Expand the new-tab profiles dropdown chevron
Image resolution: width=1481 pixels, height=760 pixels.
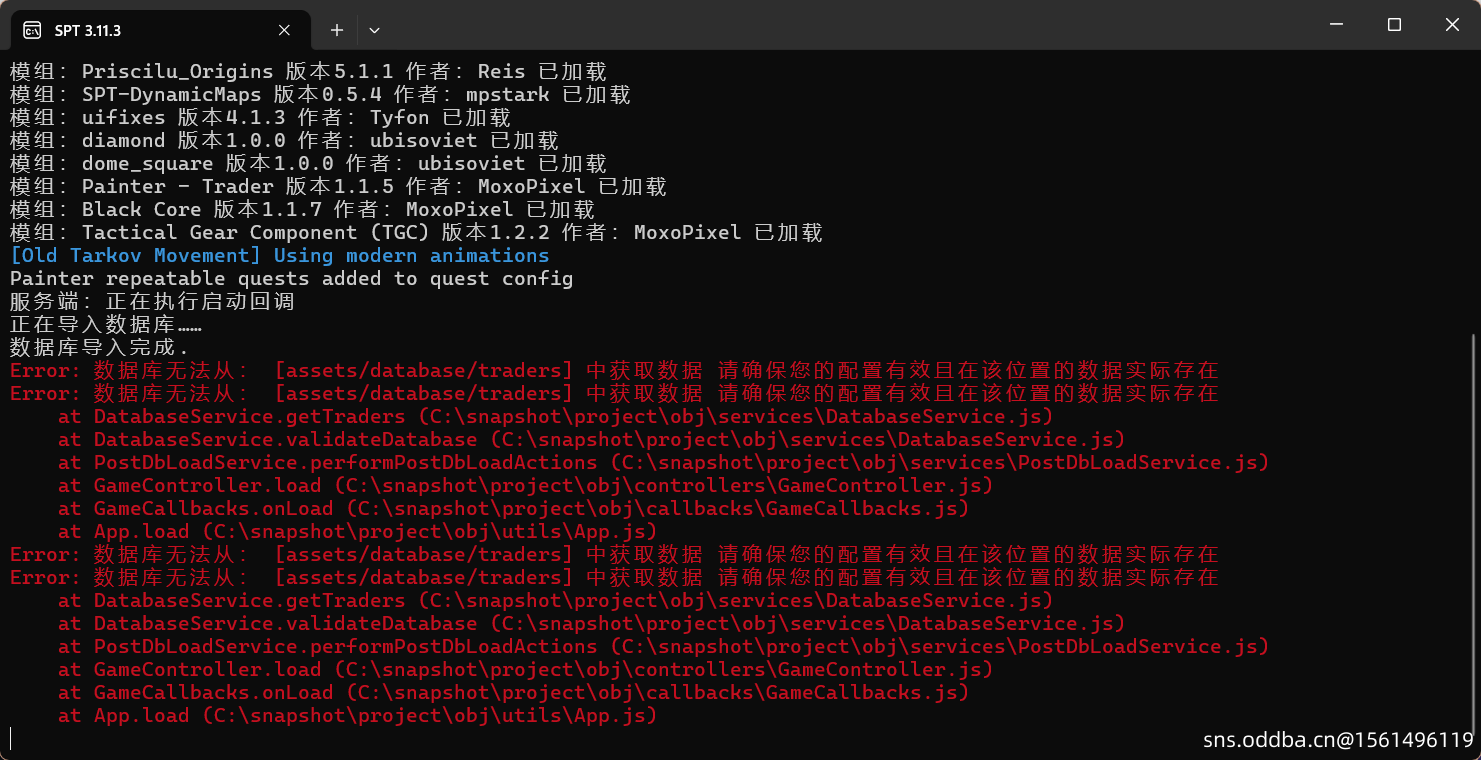click(x=374, y=30)
